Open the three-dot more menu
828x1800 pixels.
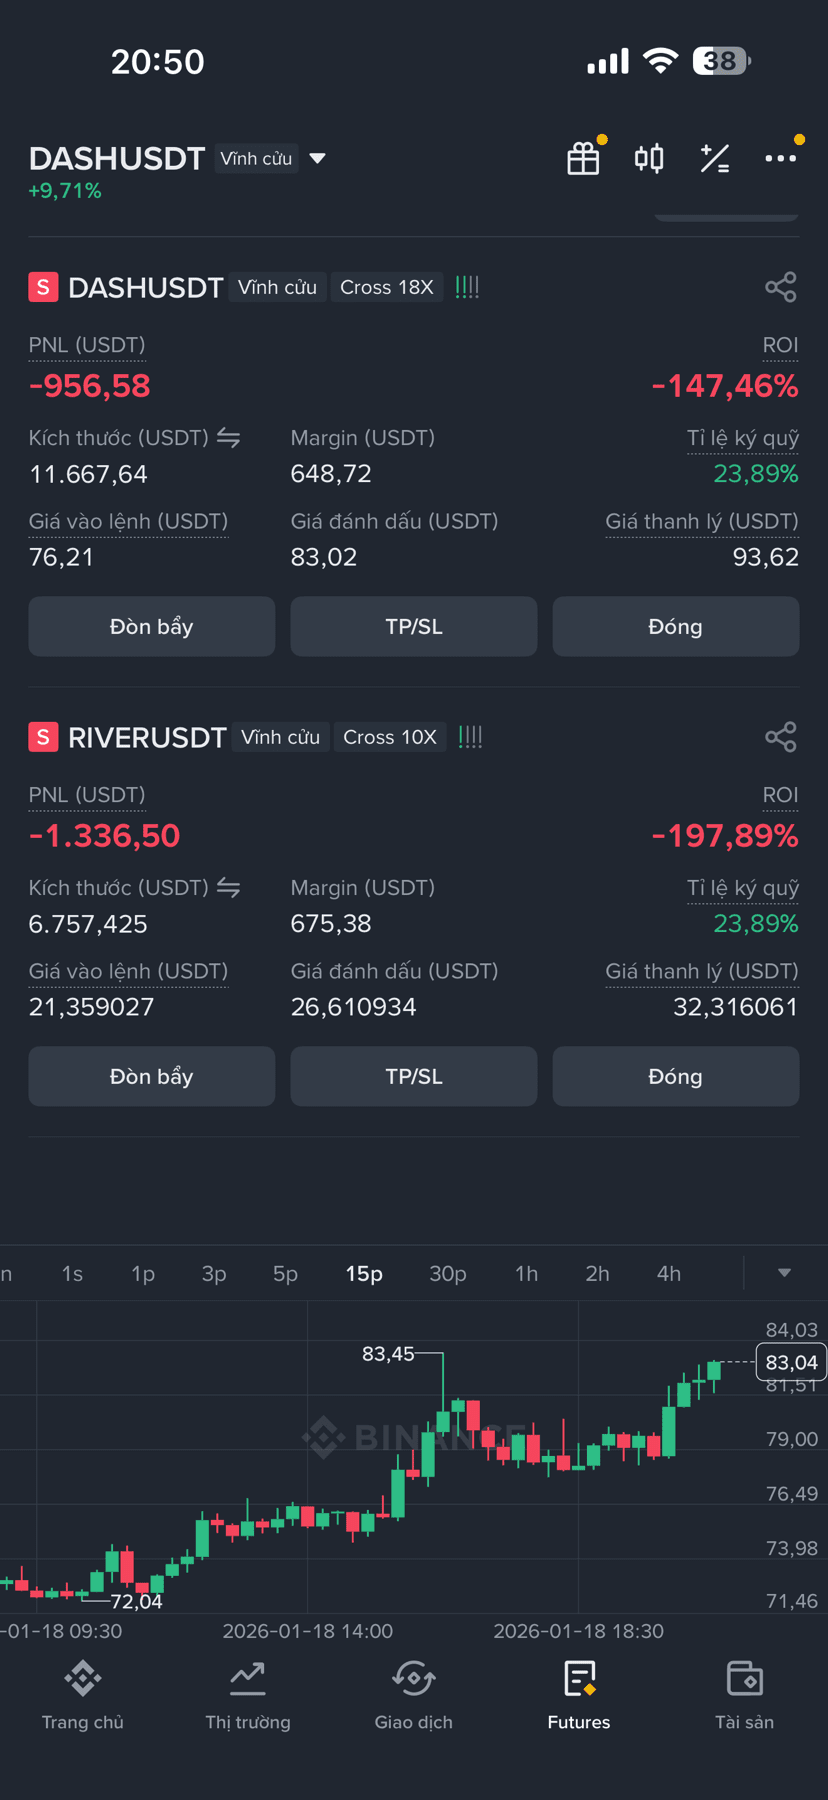click(x=781, y=158)
